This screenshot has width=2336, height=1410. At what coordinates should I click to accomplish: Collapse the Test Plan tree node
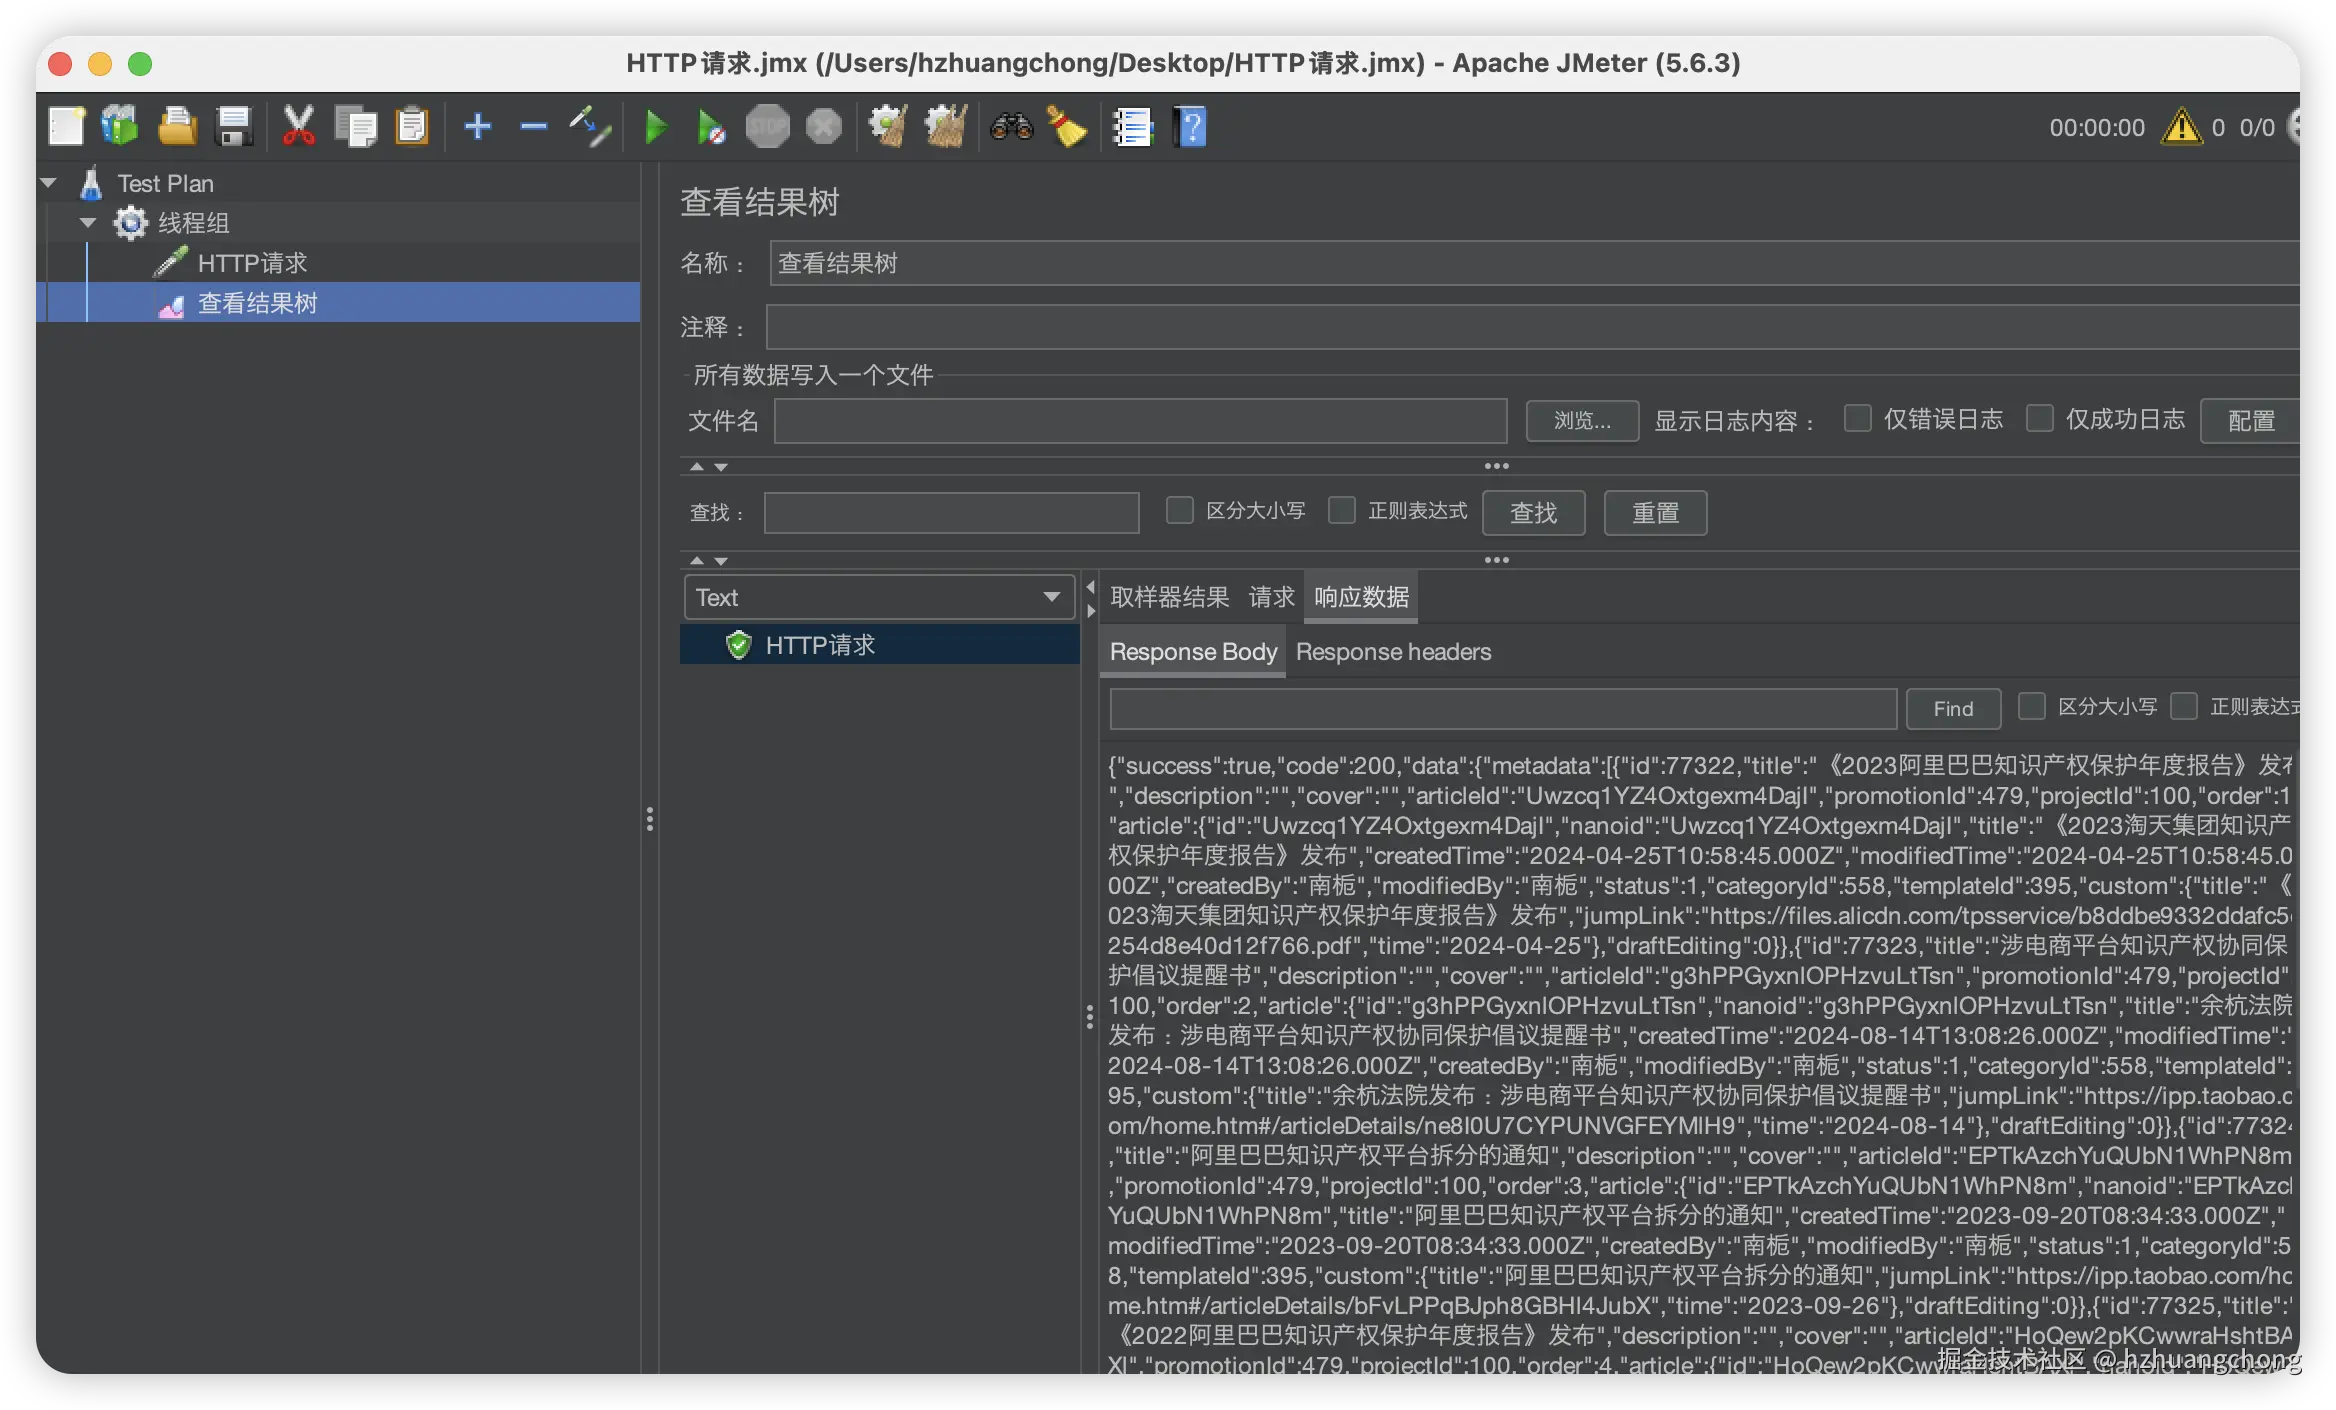coord(49,183)
